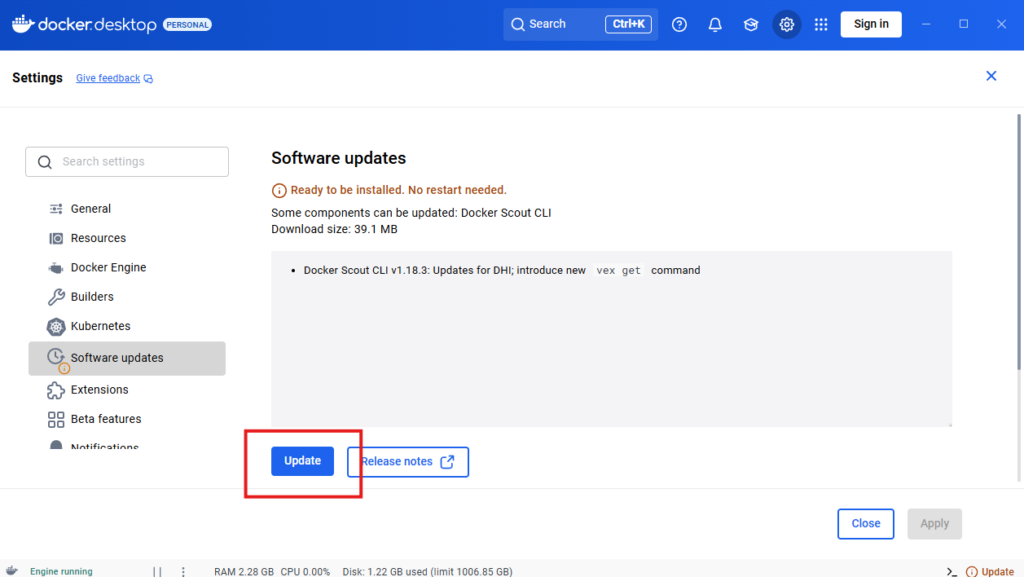Click the Software updates heading
Viewport: 1024px width, 577px height.
click(x=338, y=158)
